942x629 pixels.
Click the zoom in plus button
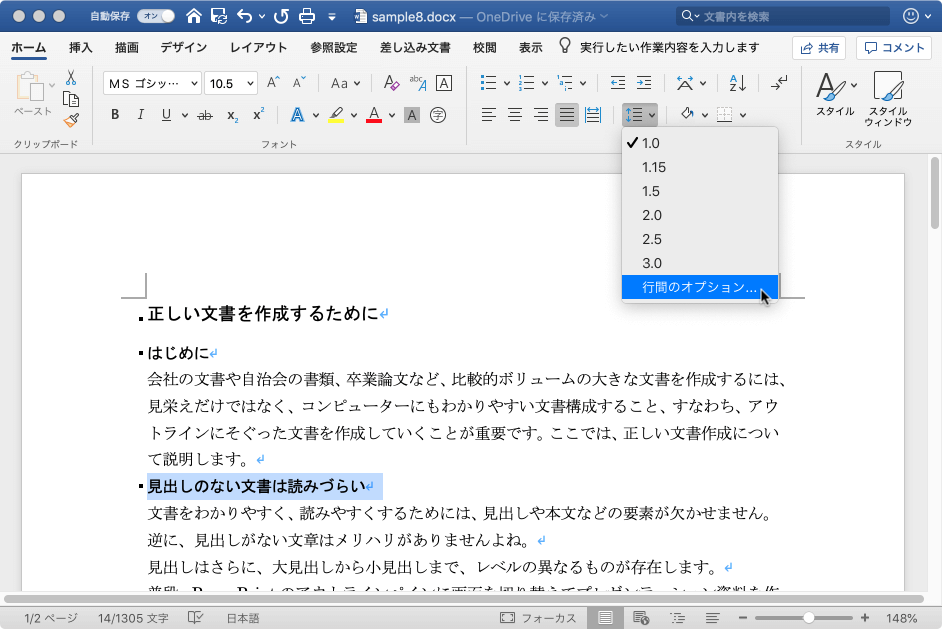coord(865,618)
